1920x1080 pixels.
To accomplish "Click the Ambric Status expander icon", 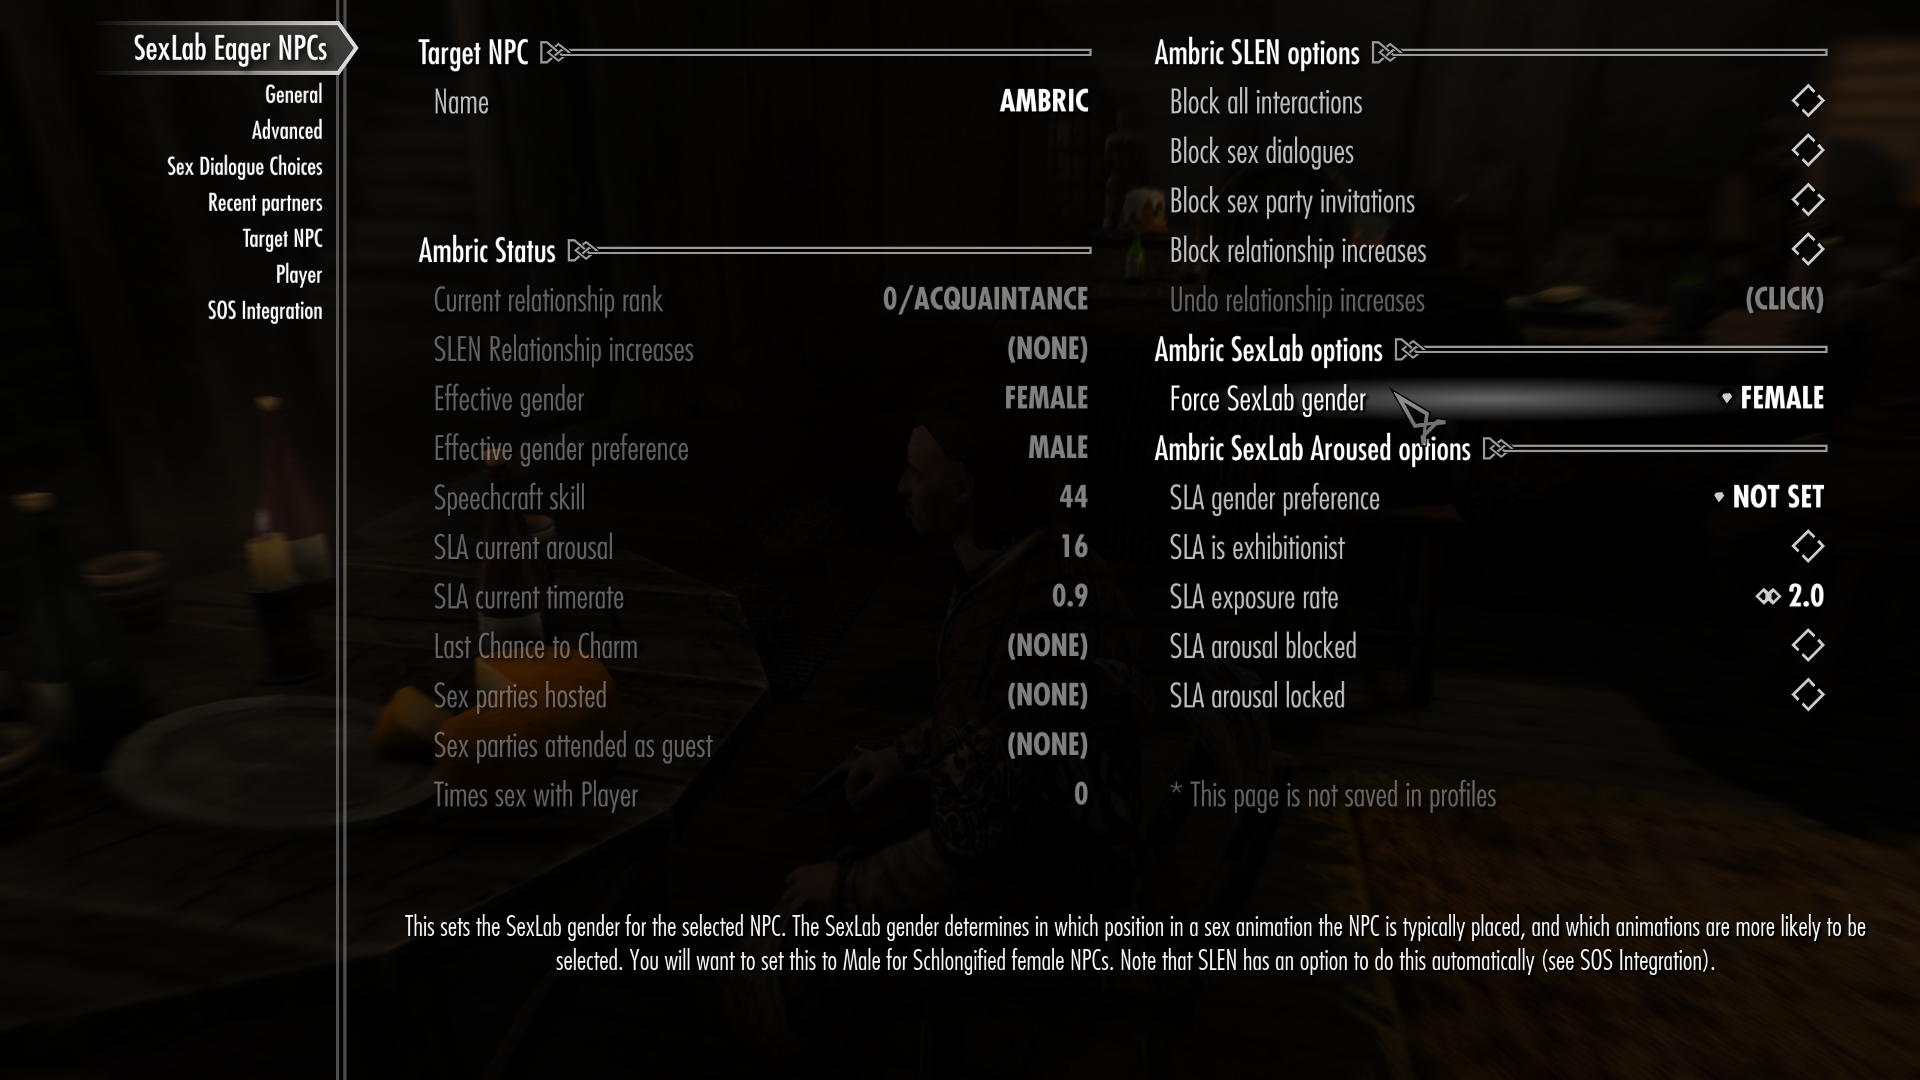I will (580, 251).
